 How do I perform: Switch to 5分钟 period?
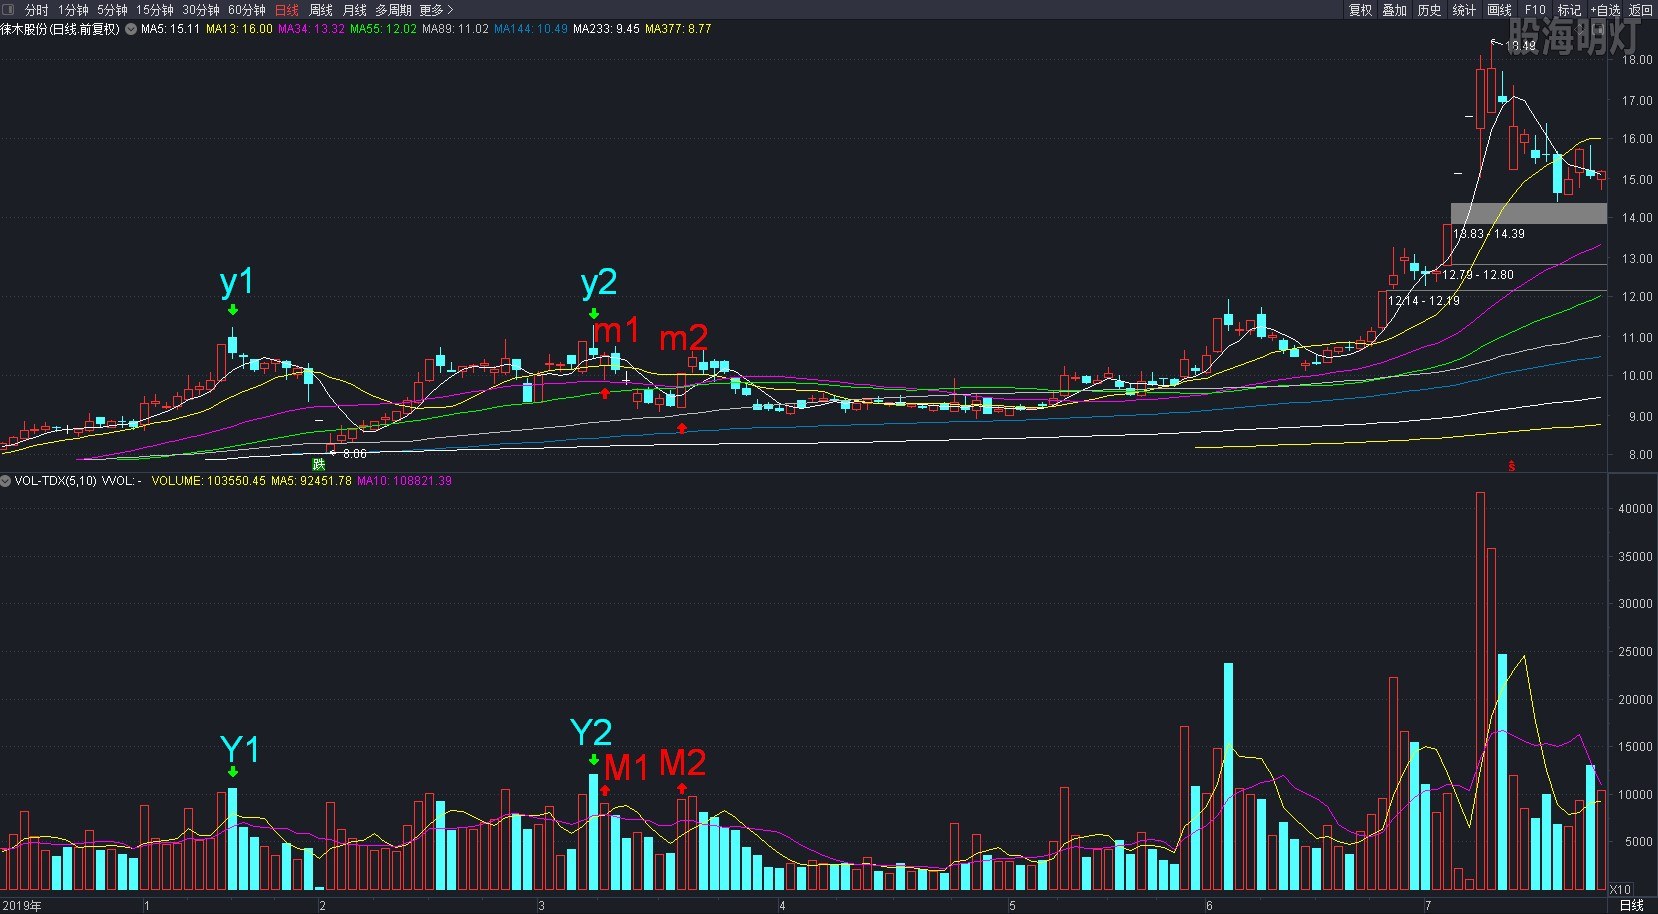point(112,10)
